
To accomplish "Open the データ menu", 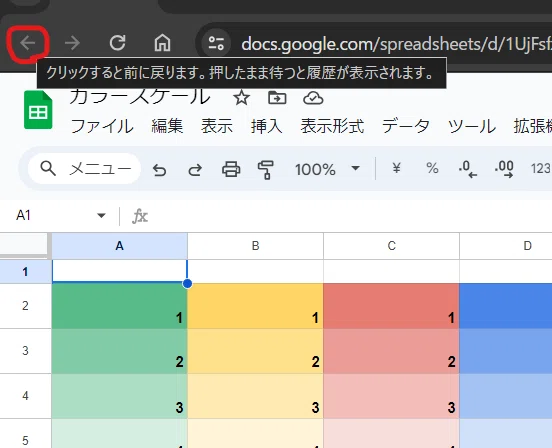I will [406, 126].
